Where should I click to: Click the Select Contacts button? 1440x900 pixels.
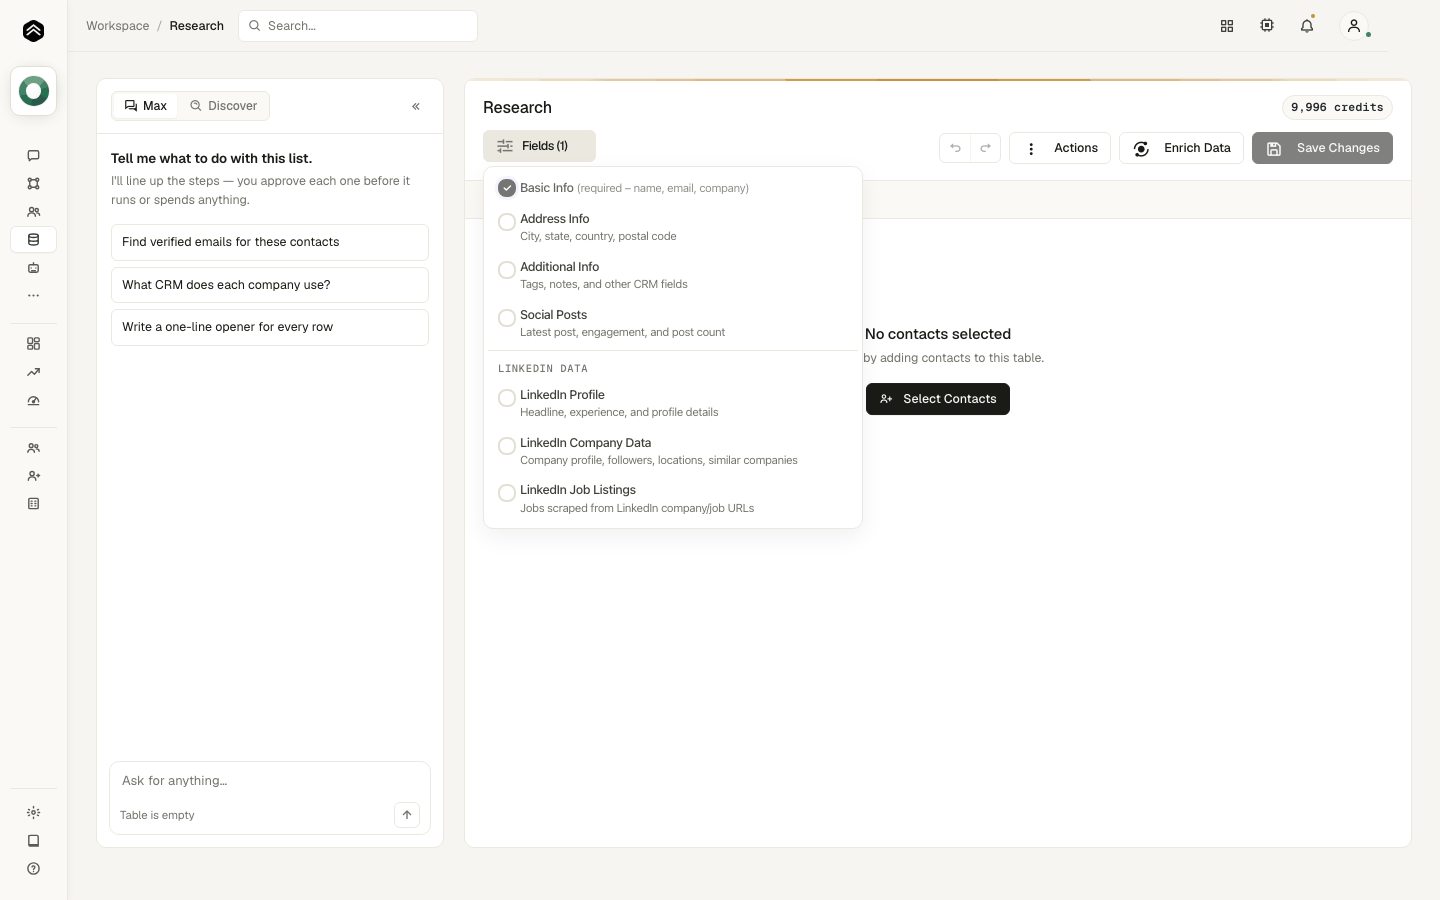pyautogui.click(x=938, y=399)
